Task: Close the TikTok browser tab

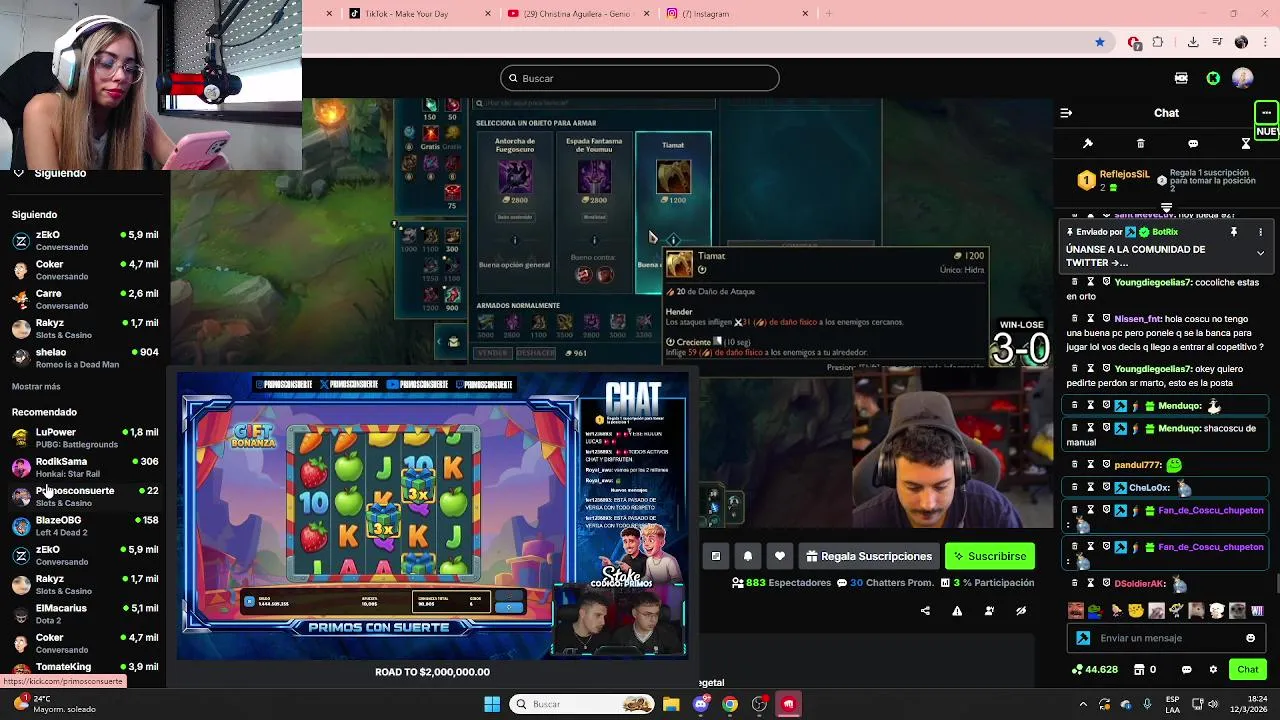Action: pyautogui.click(x=488, y=14)
